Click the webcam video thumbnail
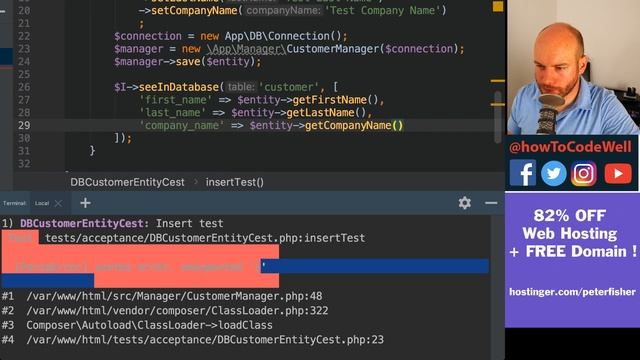 tap(573, 67)
